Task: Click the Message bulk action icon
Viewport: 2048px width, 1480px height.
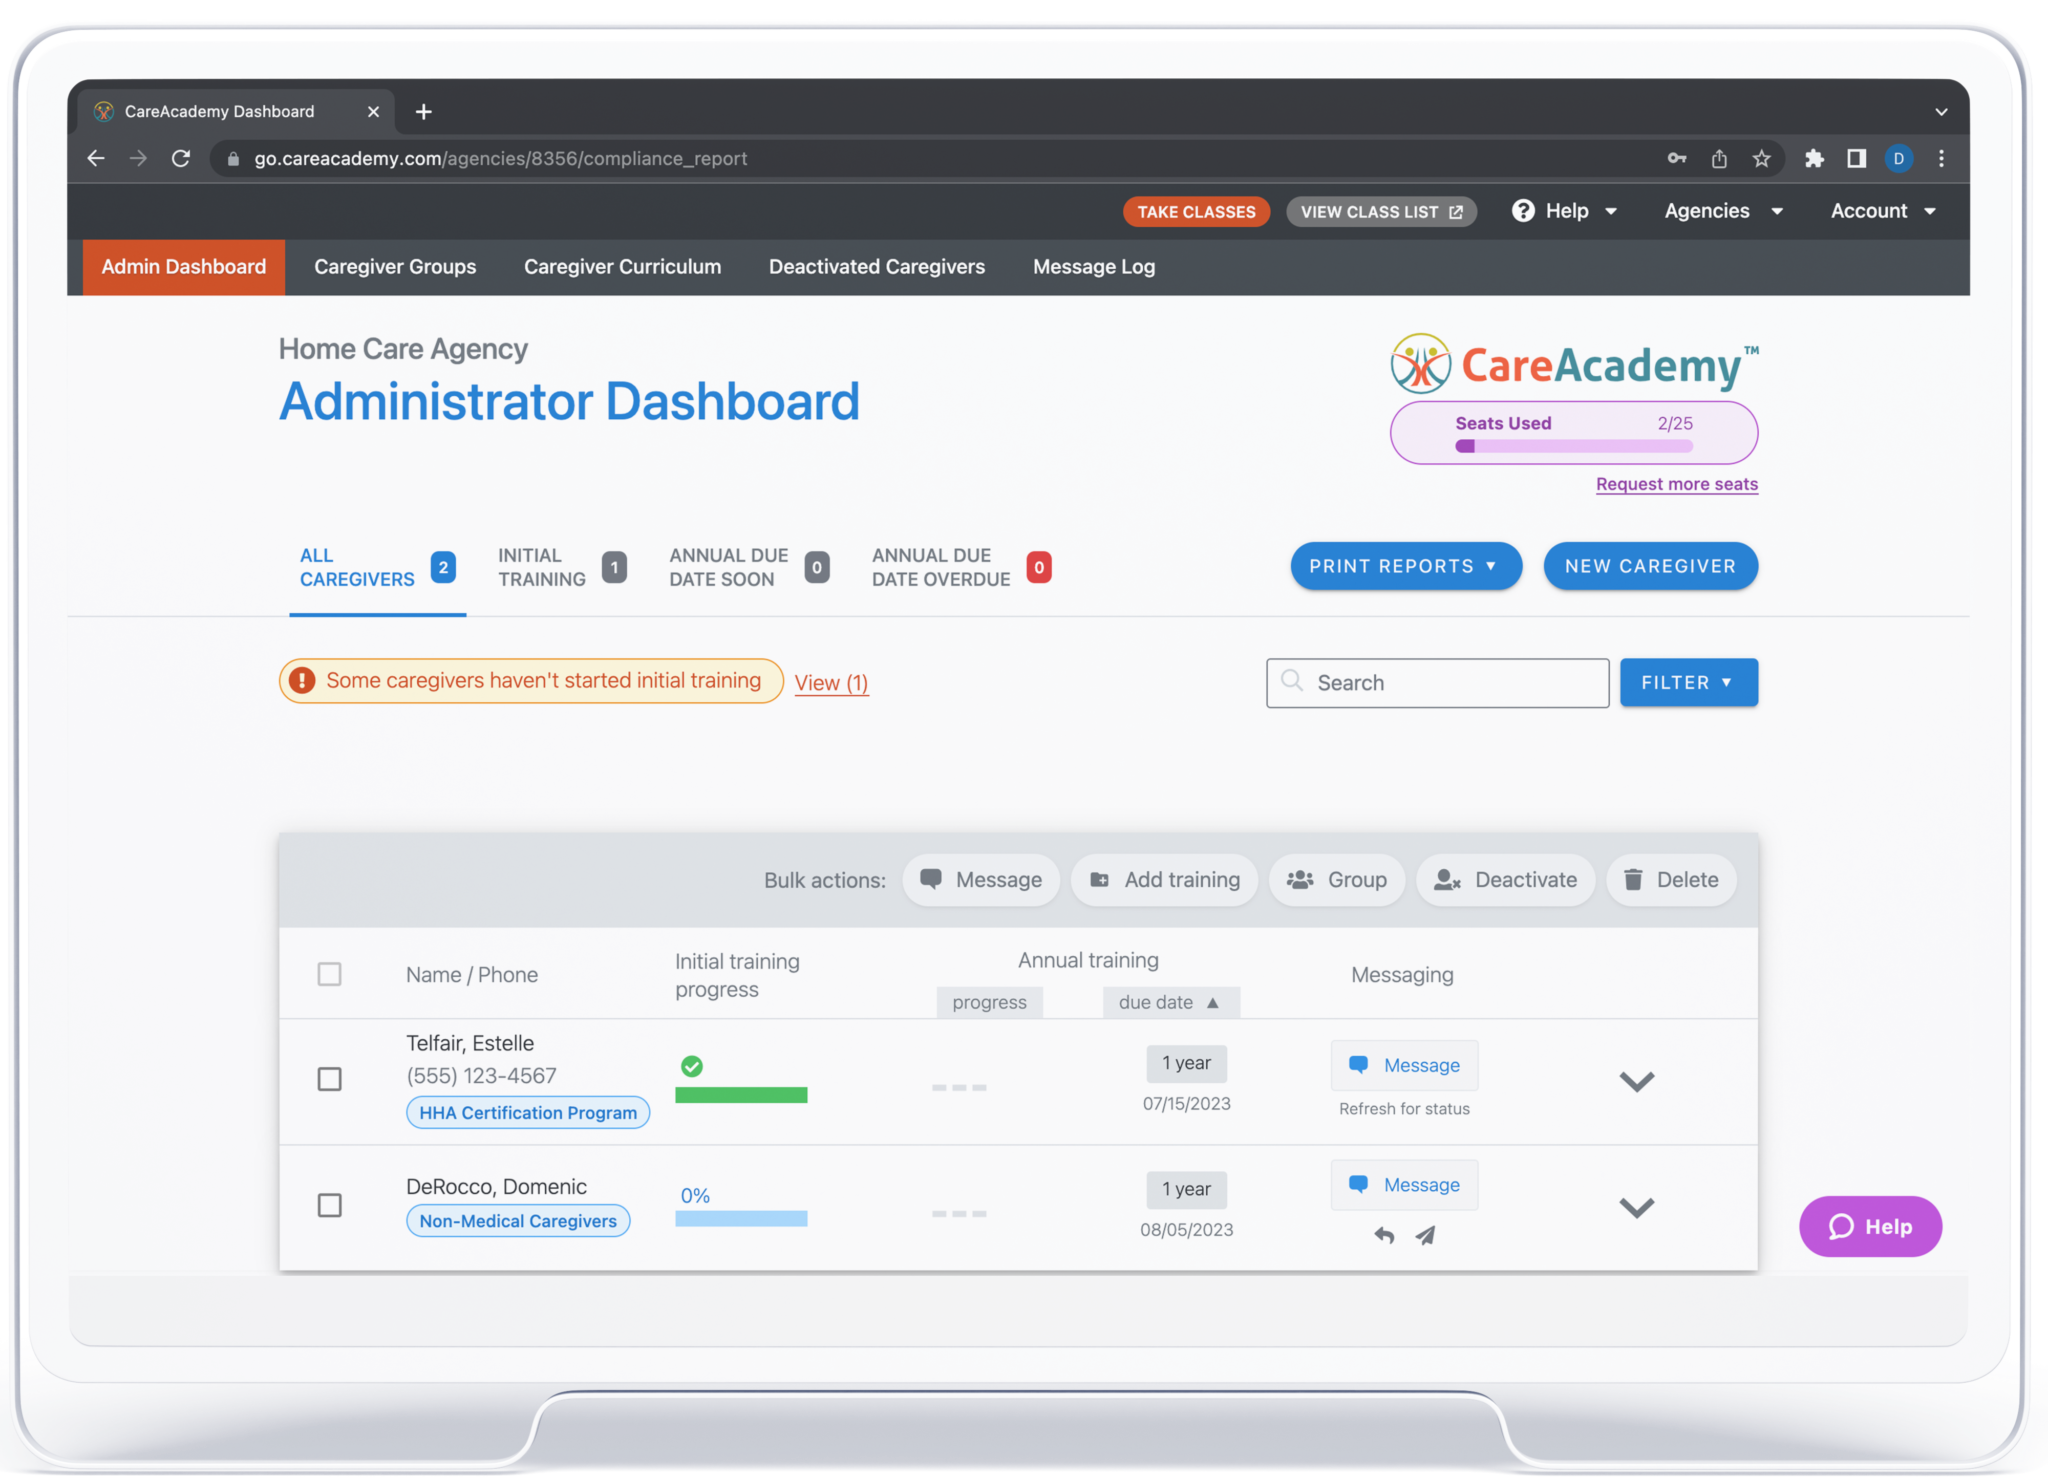Action: coord(932,880)
